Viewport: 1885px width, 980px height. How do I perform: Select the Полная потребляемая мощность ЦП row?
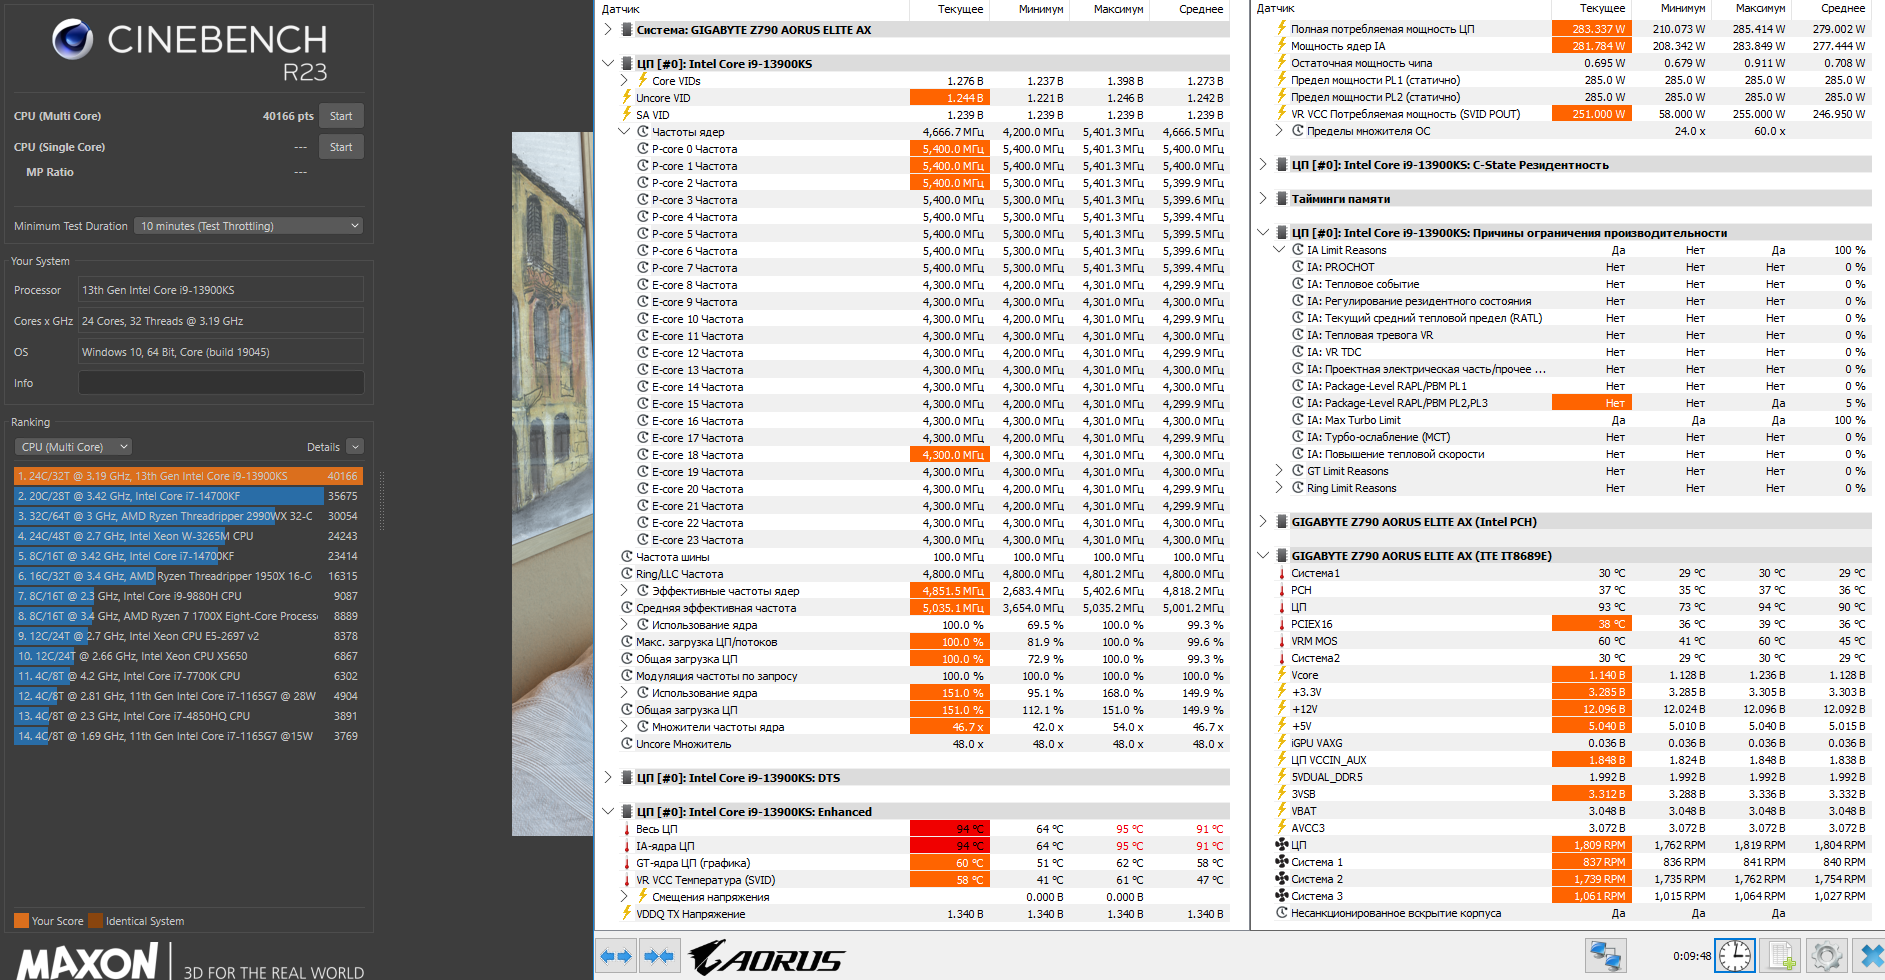click(1571, 29)
